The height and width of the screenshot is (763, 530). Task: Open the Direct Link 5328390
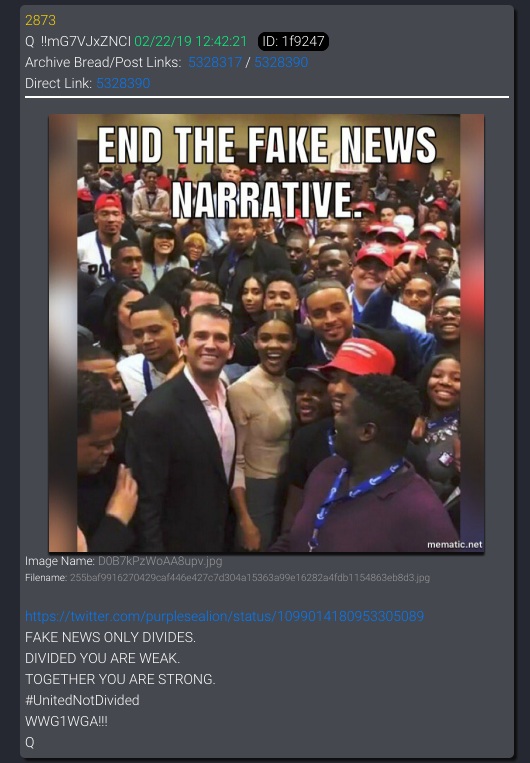point(123,83)
